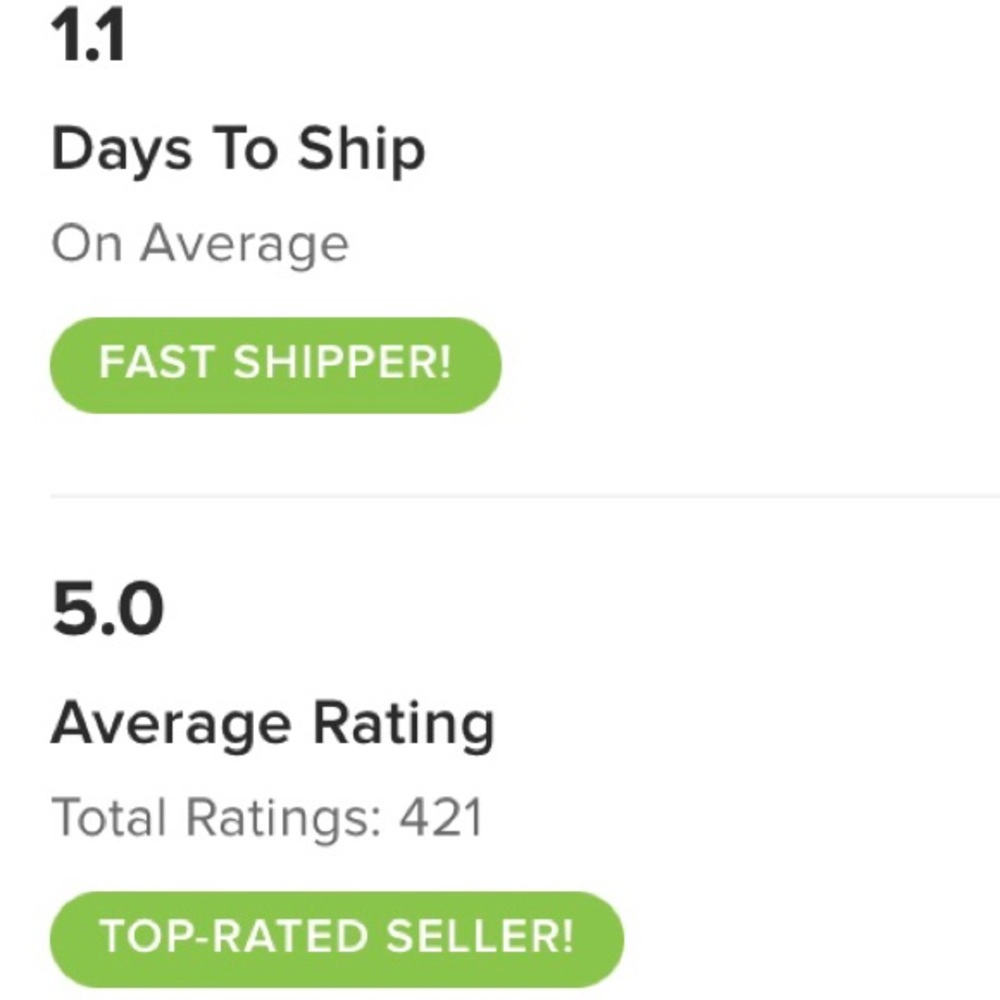1000x1000 pixels.
Task: Select the 1.1 days value
Action: [88, 40]
